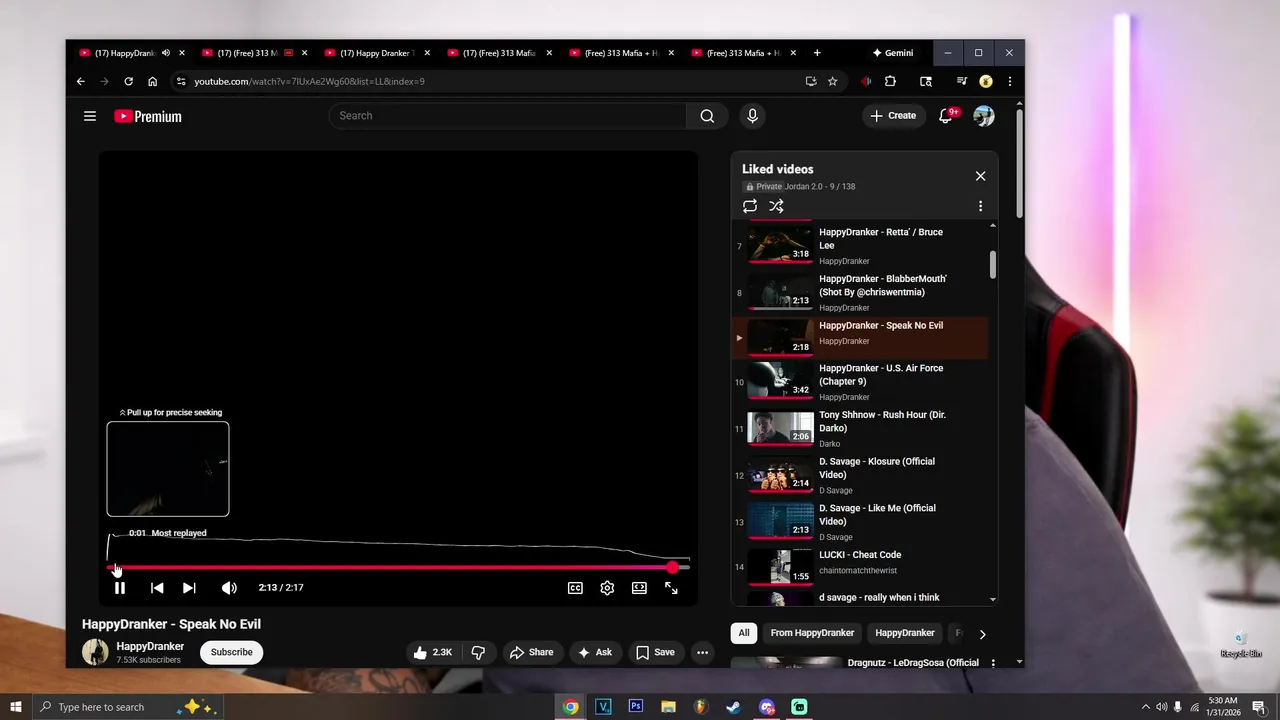The width and height of the screenshot is (1280, 720).
Task: Select currently playing 'Speak No Evil' playlist row
Action: click(860, 338)
